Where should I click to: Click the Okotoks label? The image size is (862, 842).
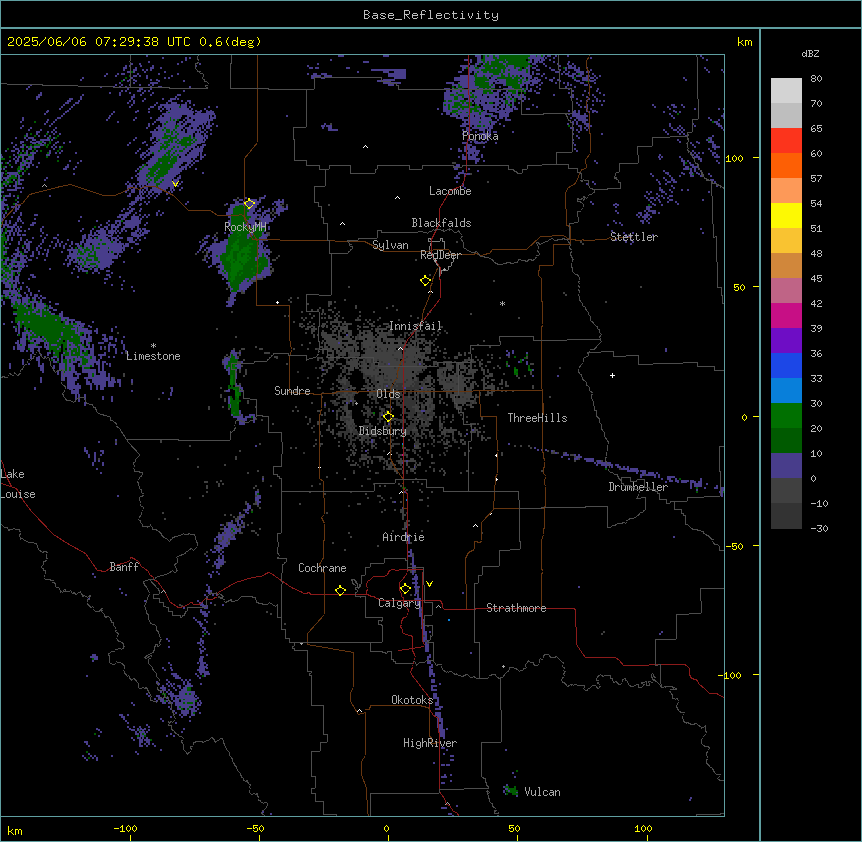412,700
